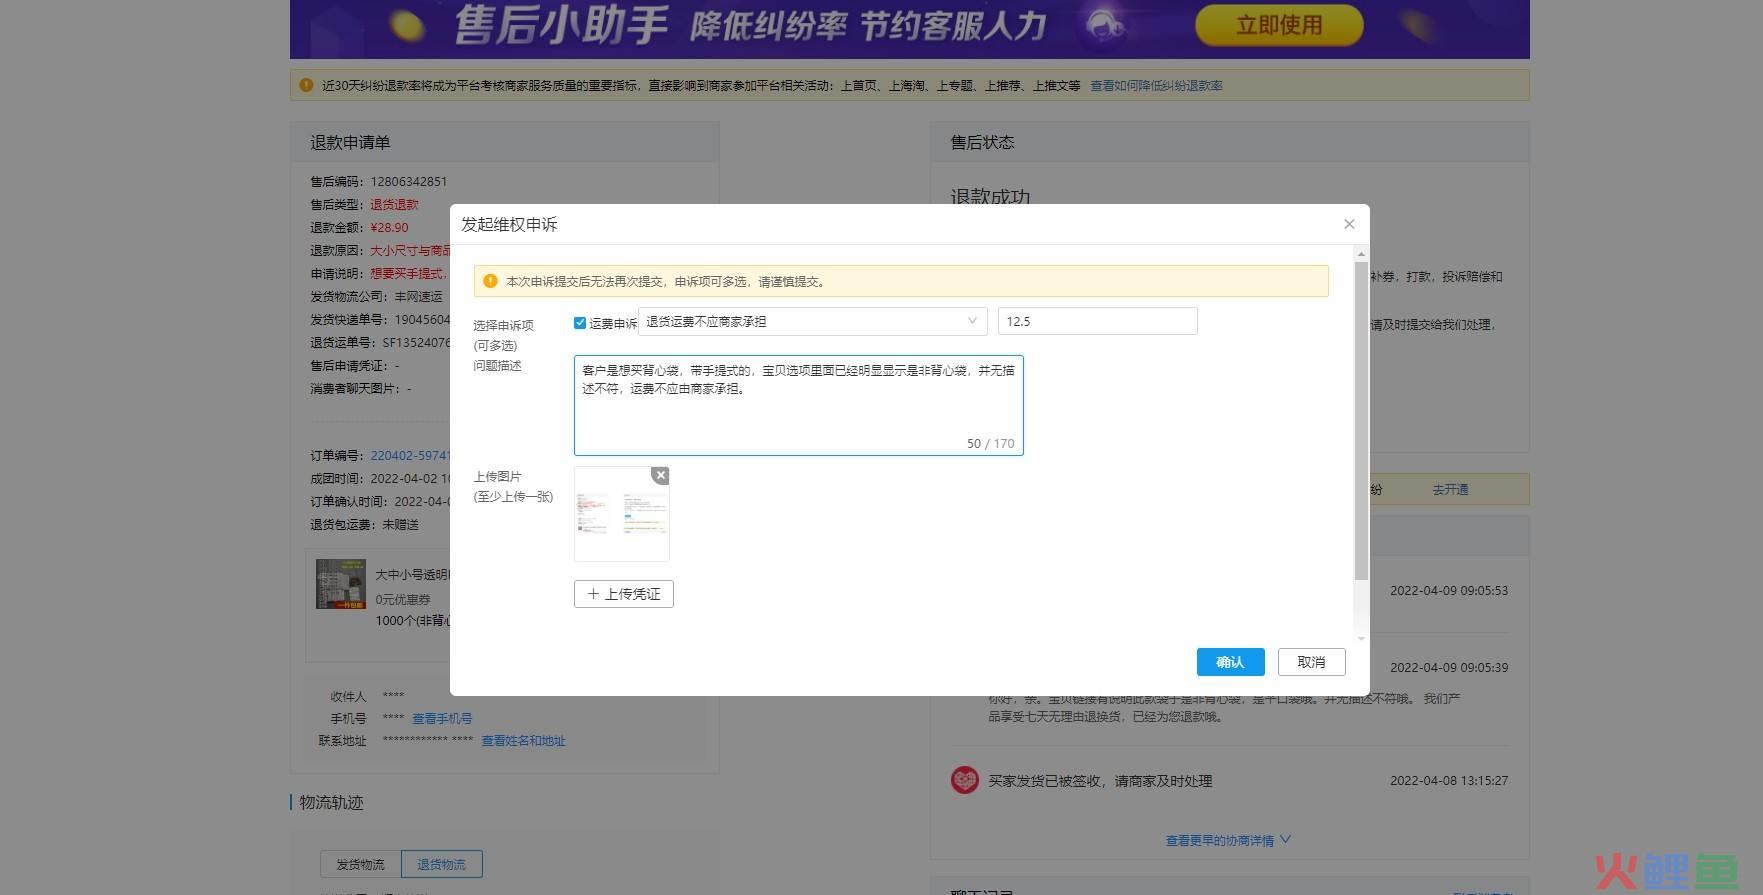Click the 售后状态 panel header

point(1229,142)
